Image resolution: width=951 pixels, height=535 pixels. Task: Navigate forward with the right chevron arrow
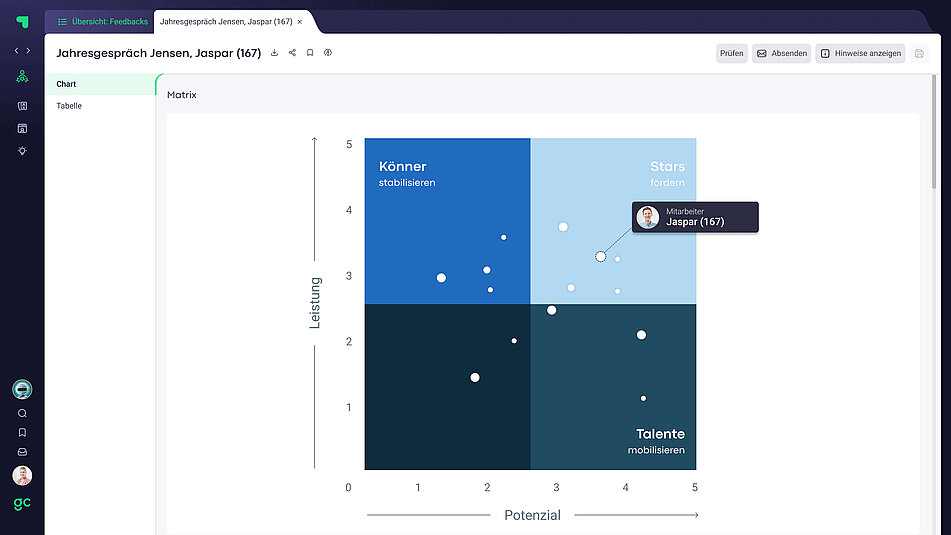28,50
